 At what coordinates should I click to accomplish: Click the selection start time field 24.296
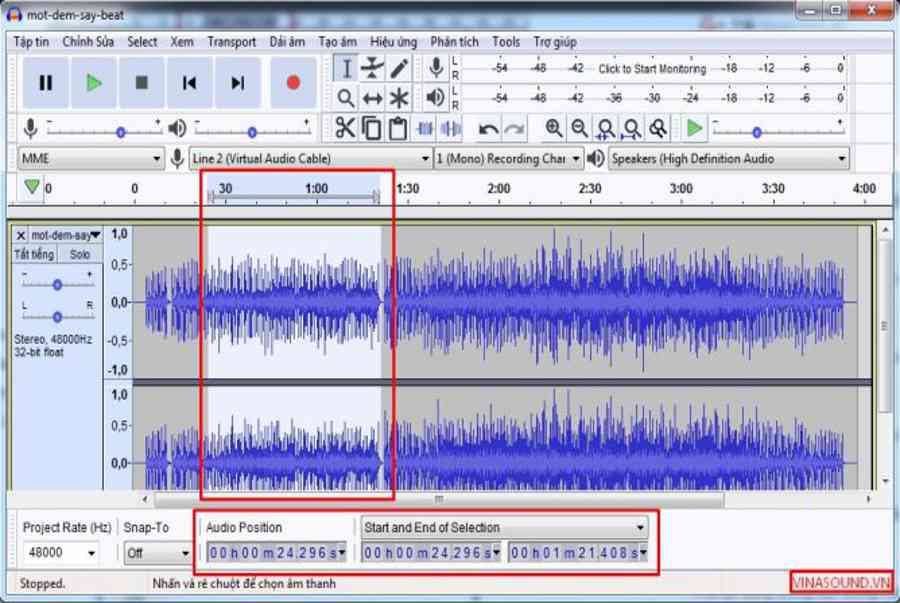[x=431, y=553]
